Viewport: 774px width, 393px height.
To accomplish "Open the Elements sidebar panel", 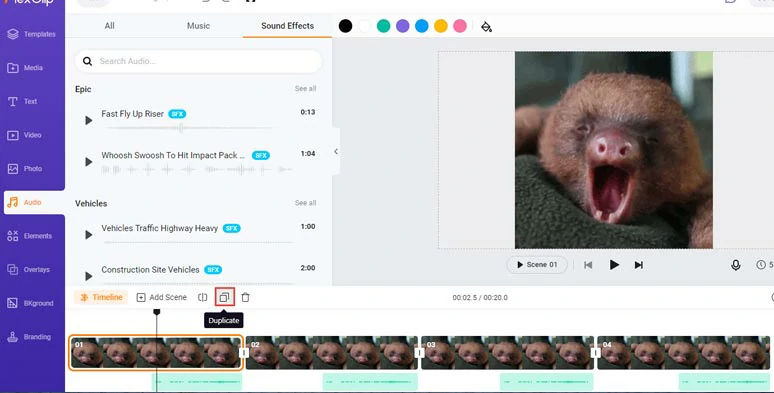I will tap(33, 236).
